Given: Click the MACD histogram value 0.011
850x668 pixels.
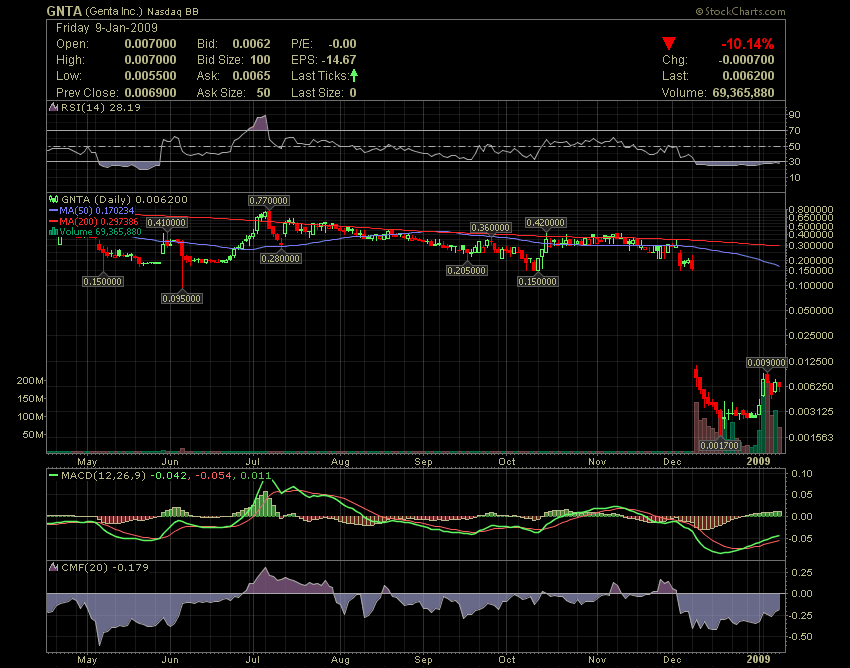Looking at the screenshot, I should pyautogui.click(x=255, y=476).
